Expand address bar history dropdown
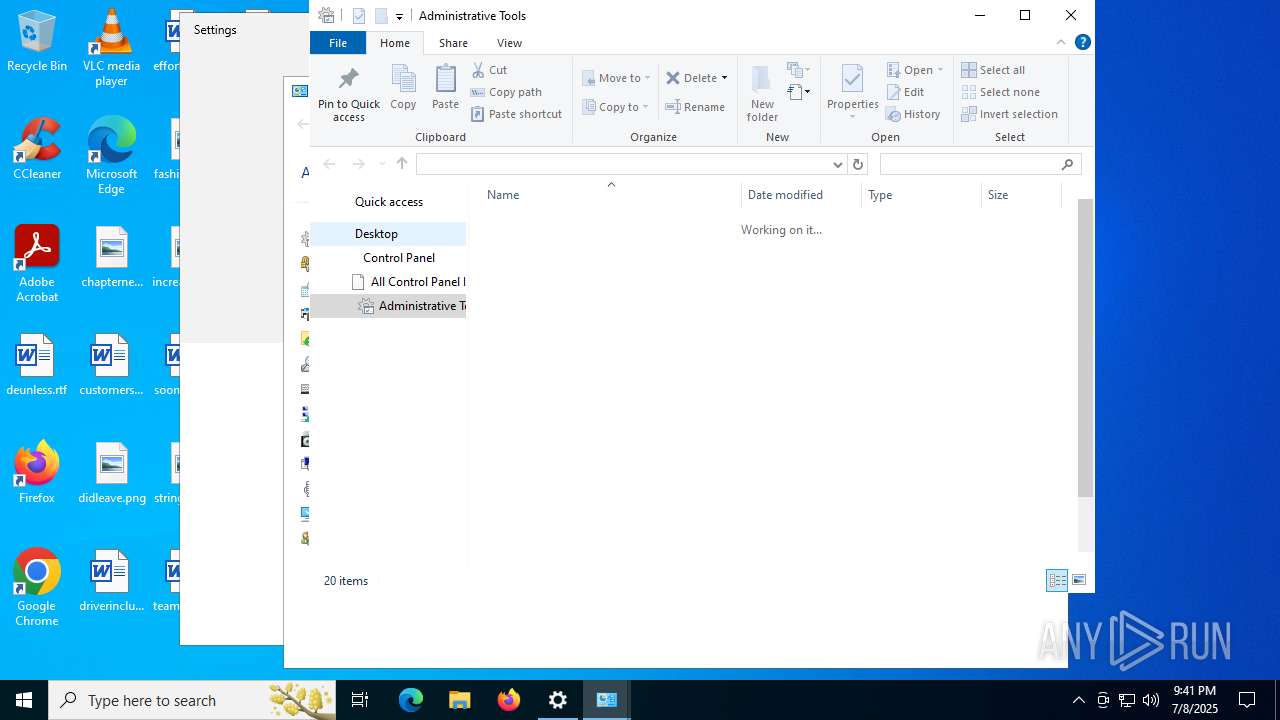 838,164
